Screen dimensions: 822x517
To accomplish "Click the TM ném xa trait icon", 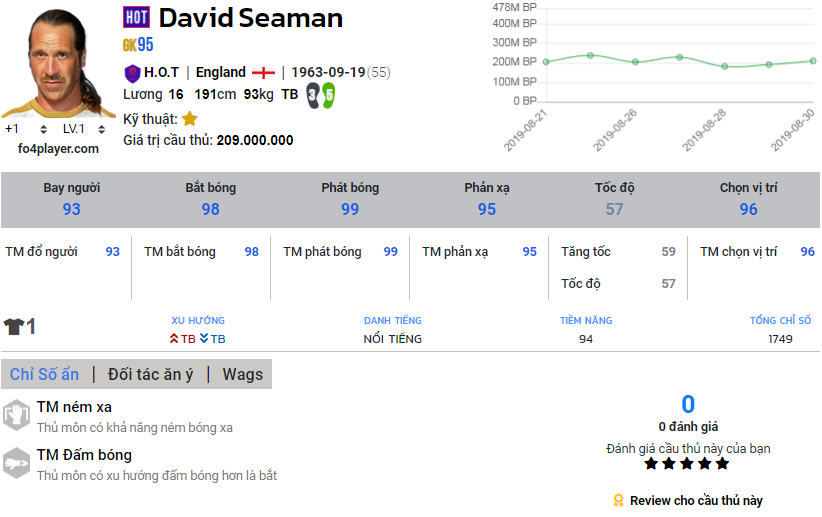I will [16, 415].
